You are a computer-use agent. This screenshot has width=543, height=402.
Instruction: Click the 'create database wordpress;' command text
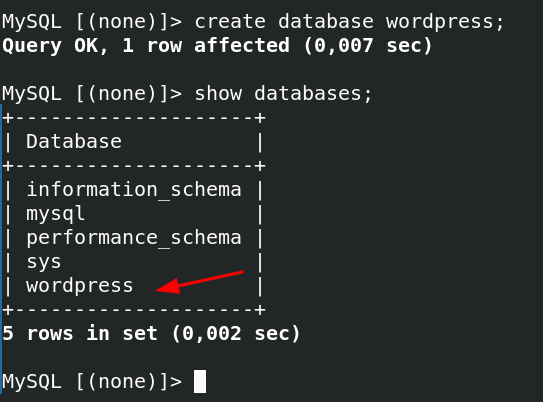349,22
